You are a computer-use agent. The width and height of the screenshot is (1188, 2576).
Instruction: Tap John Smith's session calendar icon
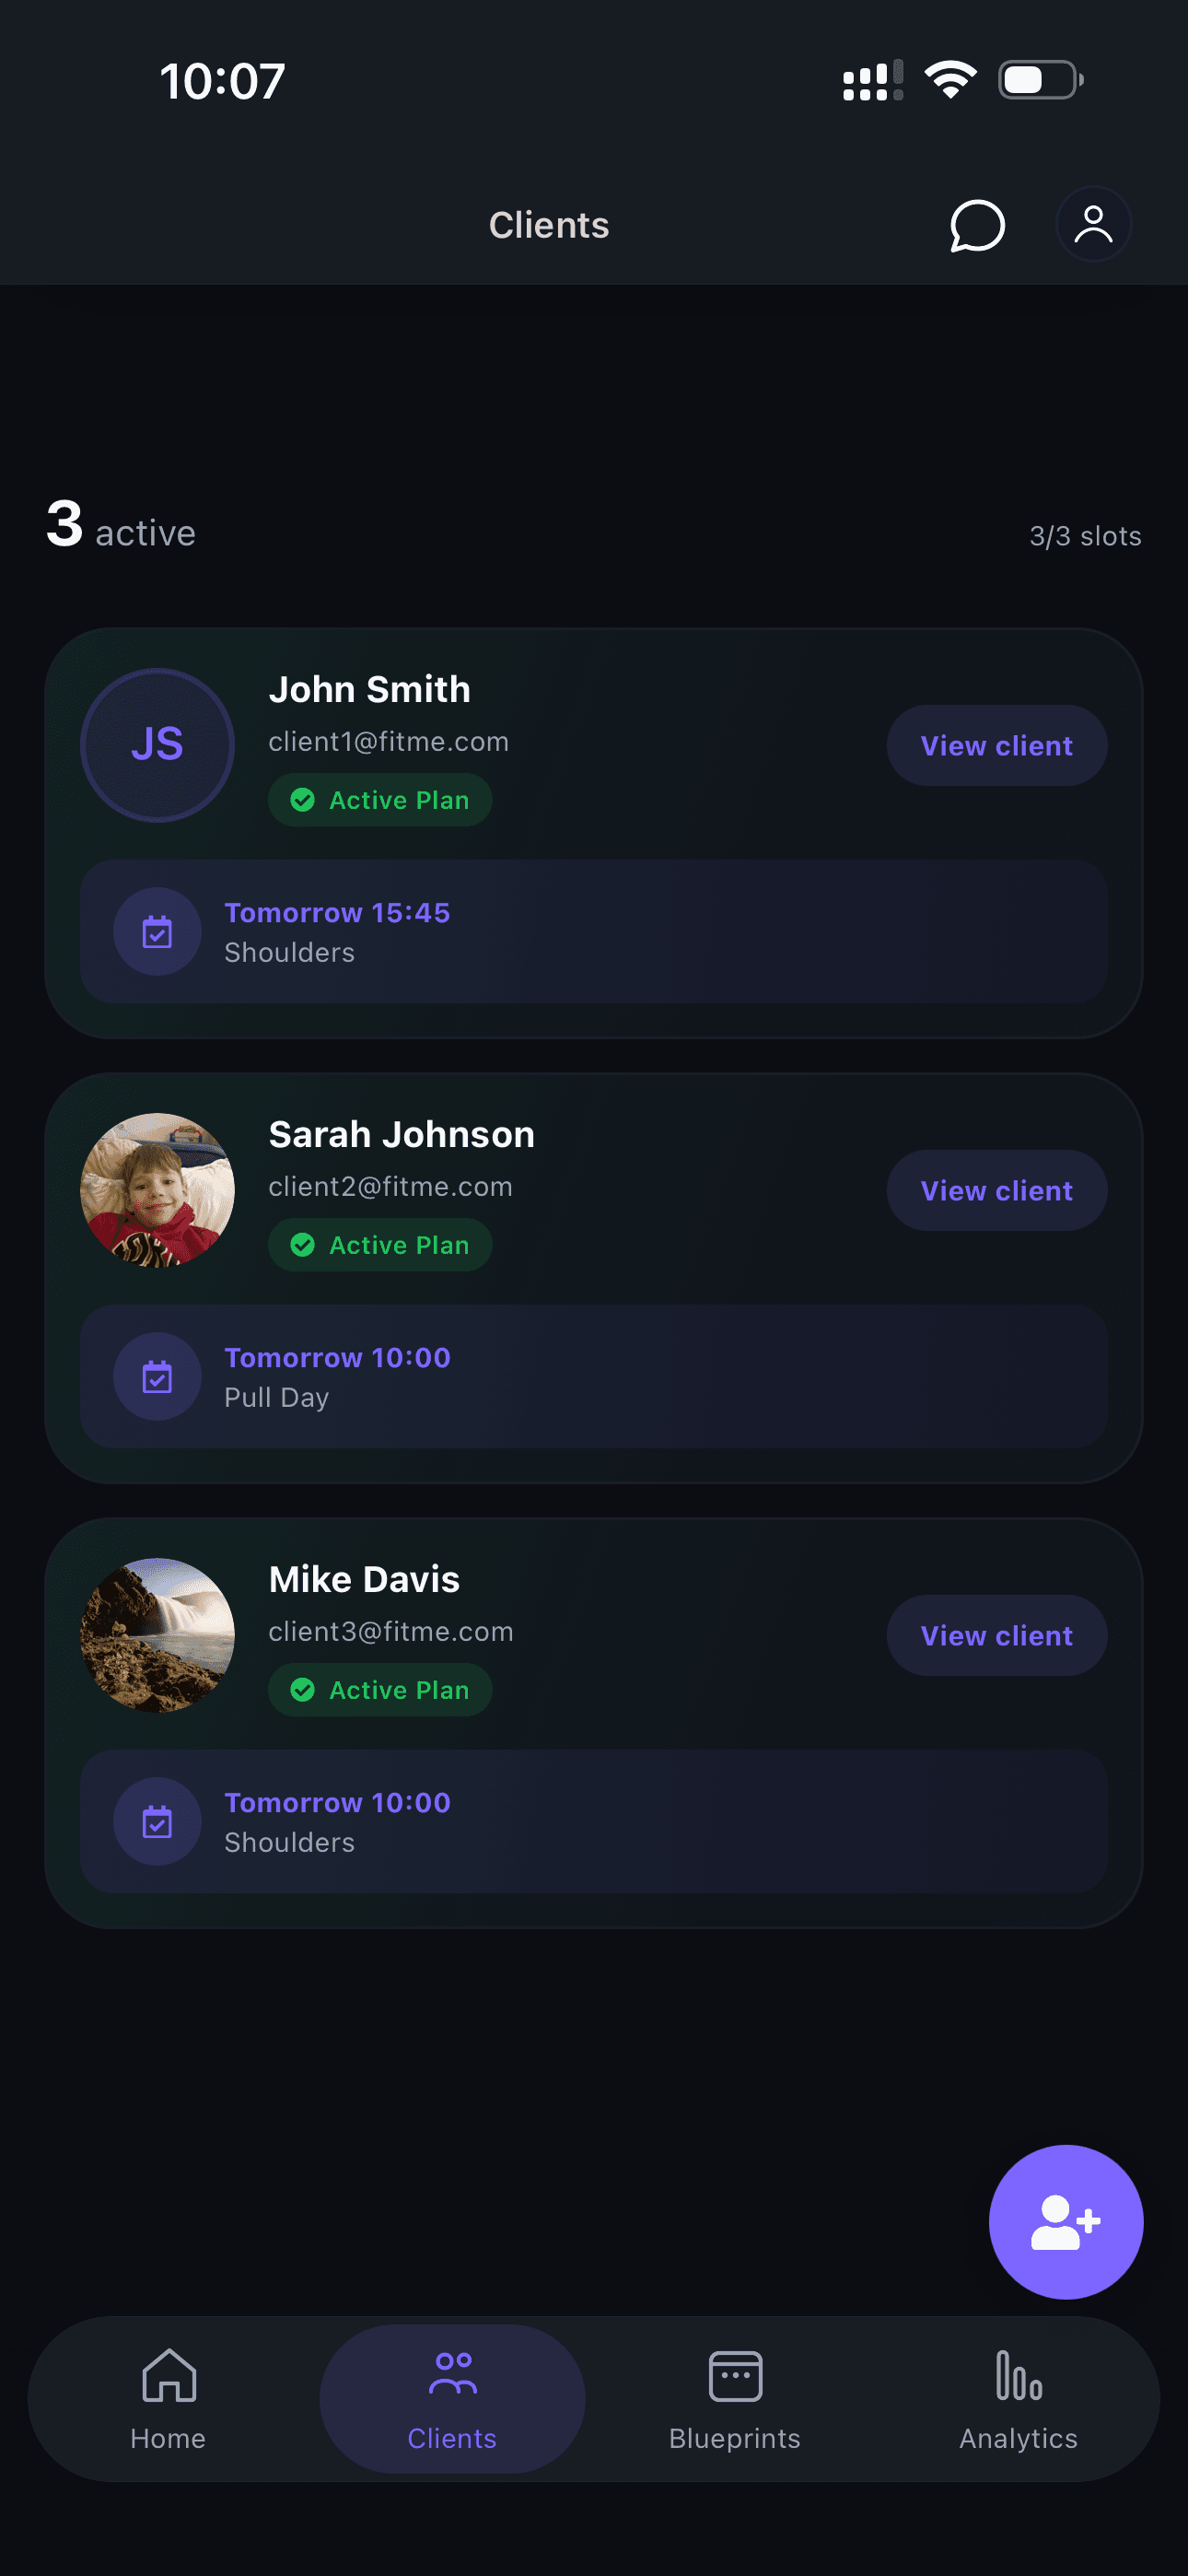[157, 932]
